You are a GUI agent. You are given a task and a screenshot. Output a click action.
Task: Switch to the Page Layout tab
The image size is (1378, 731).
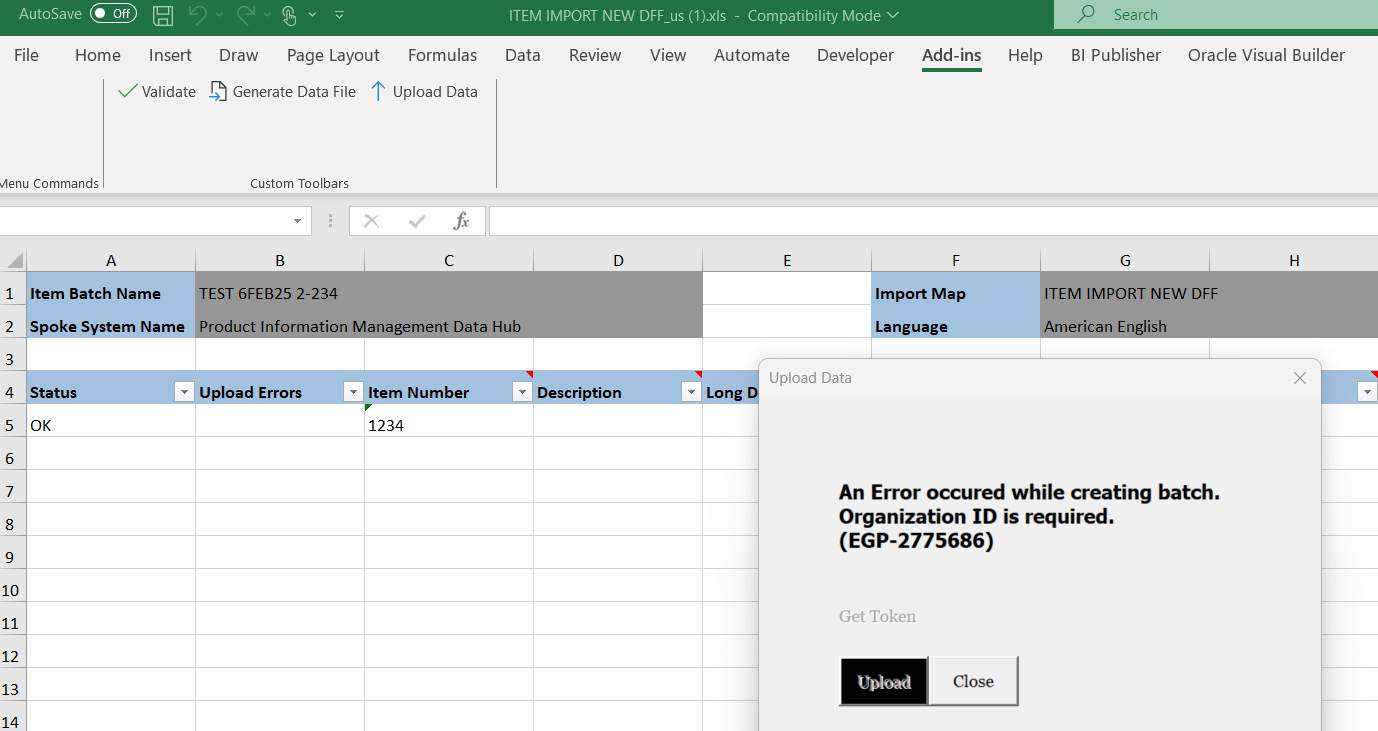pyautogui.click(x=333, y=55)
